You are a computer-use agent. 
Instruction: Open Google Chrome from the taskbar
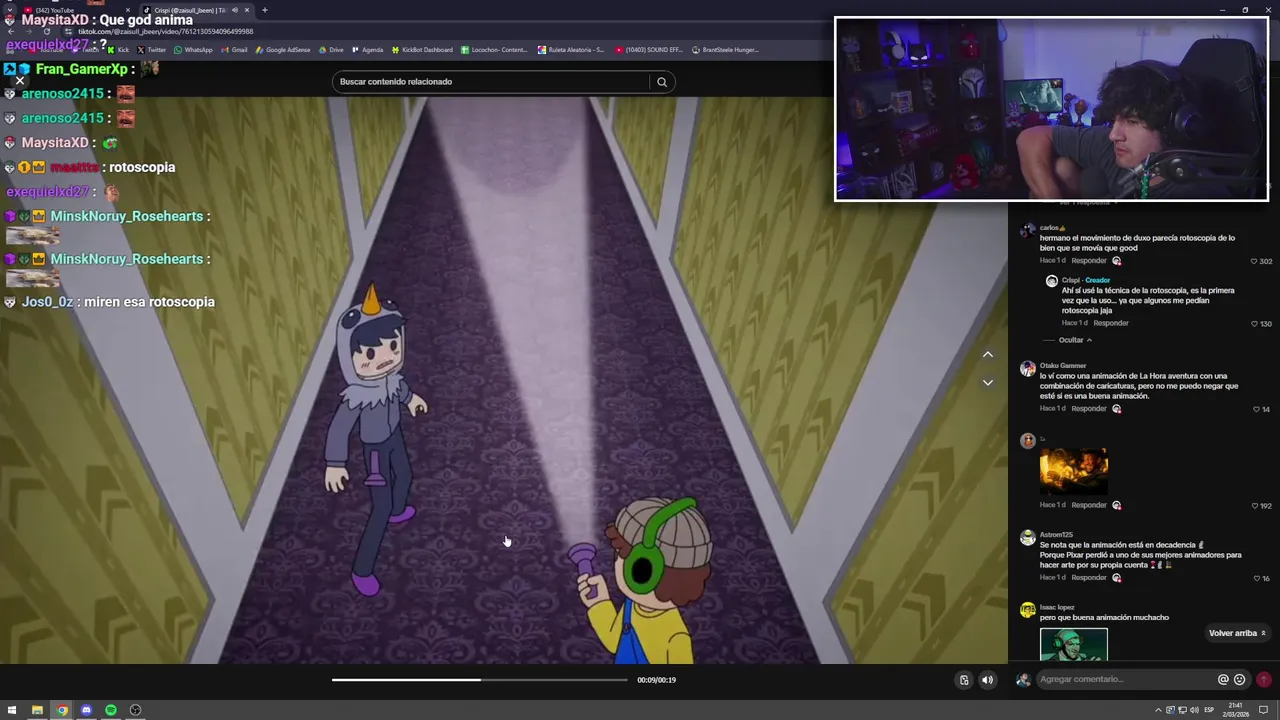(x=62, y=710)
